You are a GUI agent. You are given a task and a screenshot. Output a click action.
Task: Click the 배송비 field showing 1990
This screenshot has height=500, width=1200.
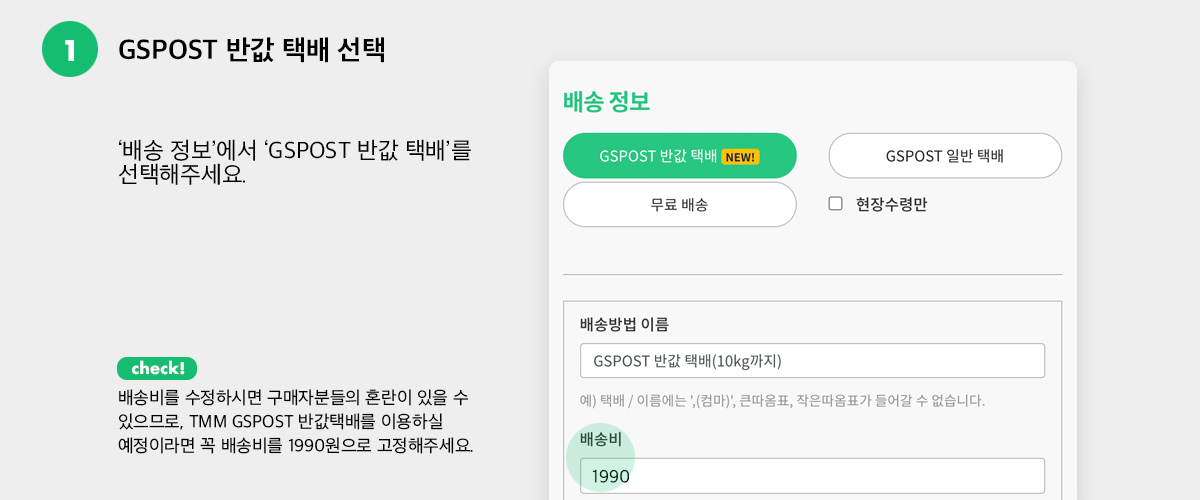click(x=812, y=476)
